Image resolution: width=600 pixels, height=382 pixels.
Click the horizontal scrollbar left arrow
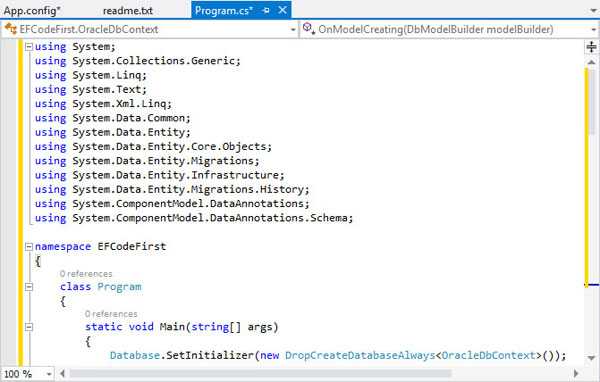tap(62, 373)
